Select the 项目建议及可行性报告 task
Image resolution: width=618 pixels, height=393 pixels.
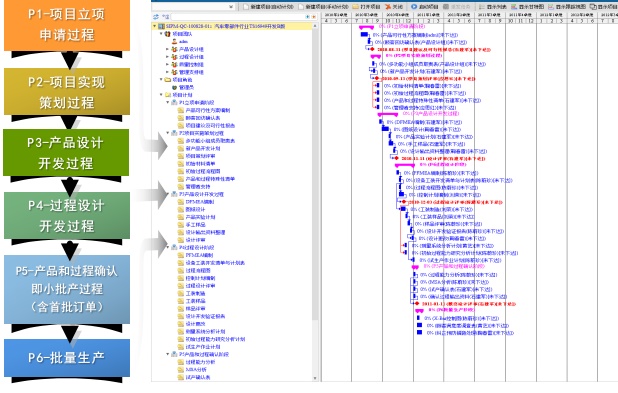(x=206, y=125)
